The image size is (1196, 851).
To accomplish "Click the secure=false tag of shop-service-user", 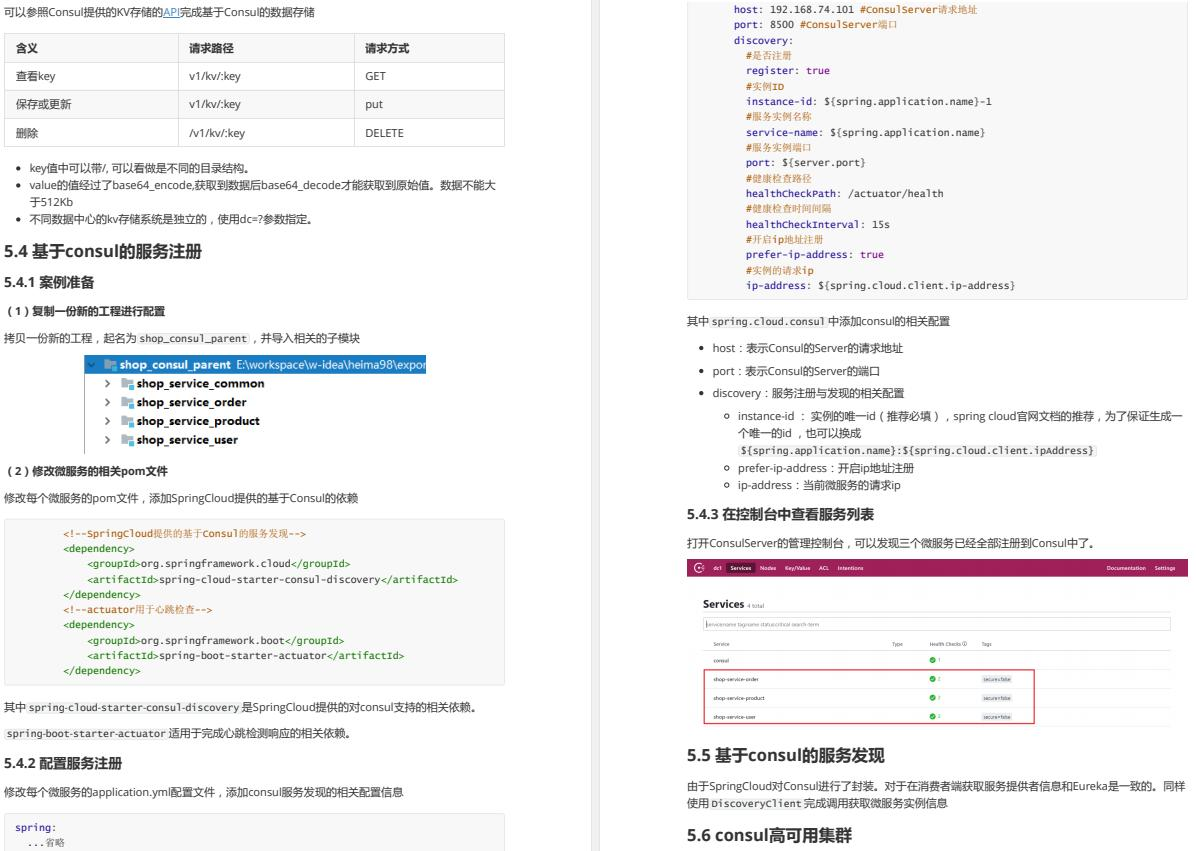I will (996, 717).
